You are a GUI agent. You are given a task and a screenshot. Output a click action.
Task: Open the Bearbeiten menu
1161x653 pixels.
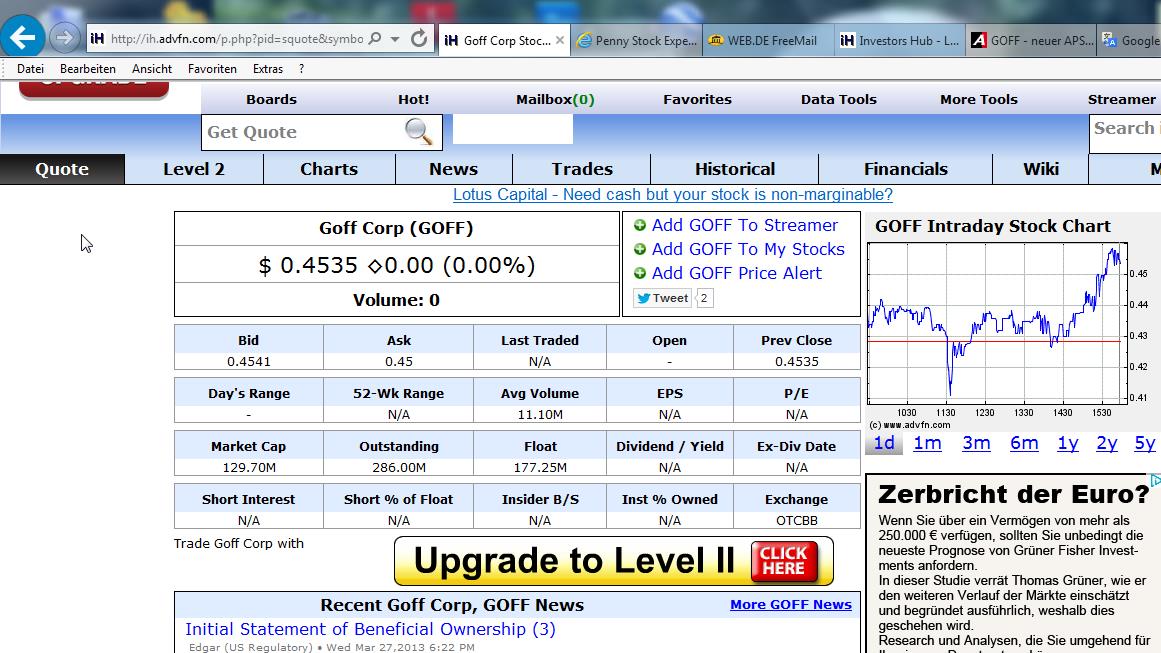click(87, 69)
